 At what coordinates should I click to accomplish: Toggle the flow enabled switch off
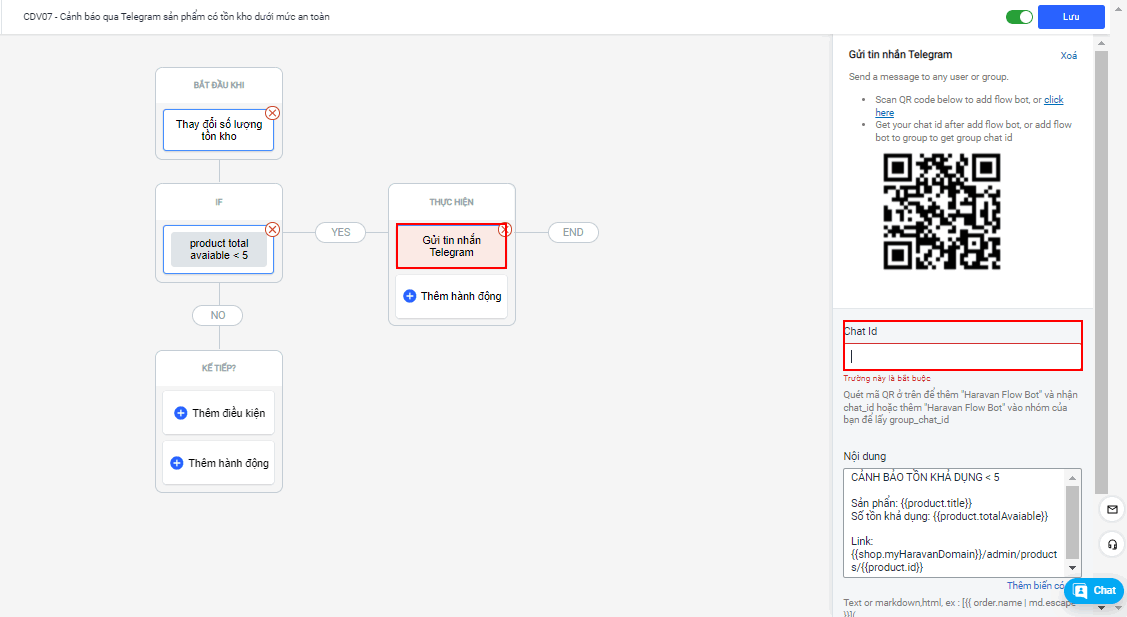[x=1019, y=17]
